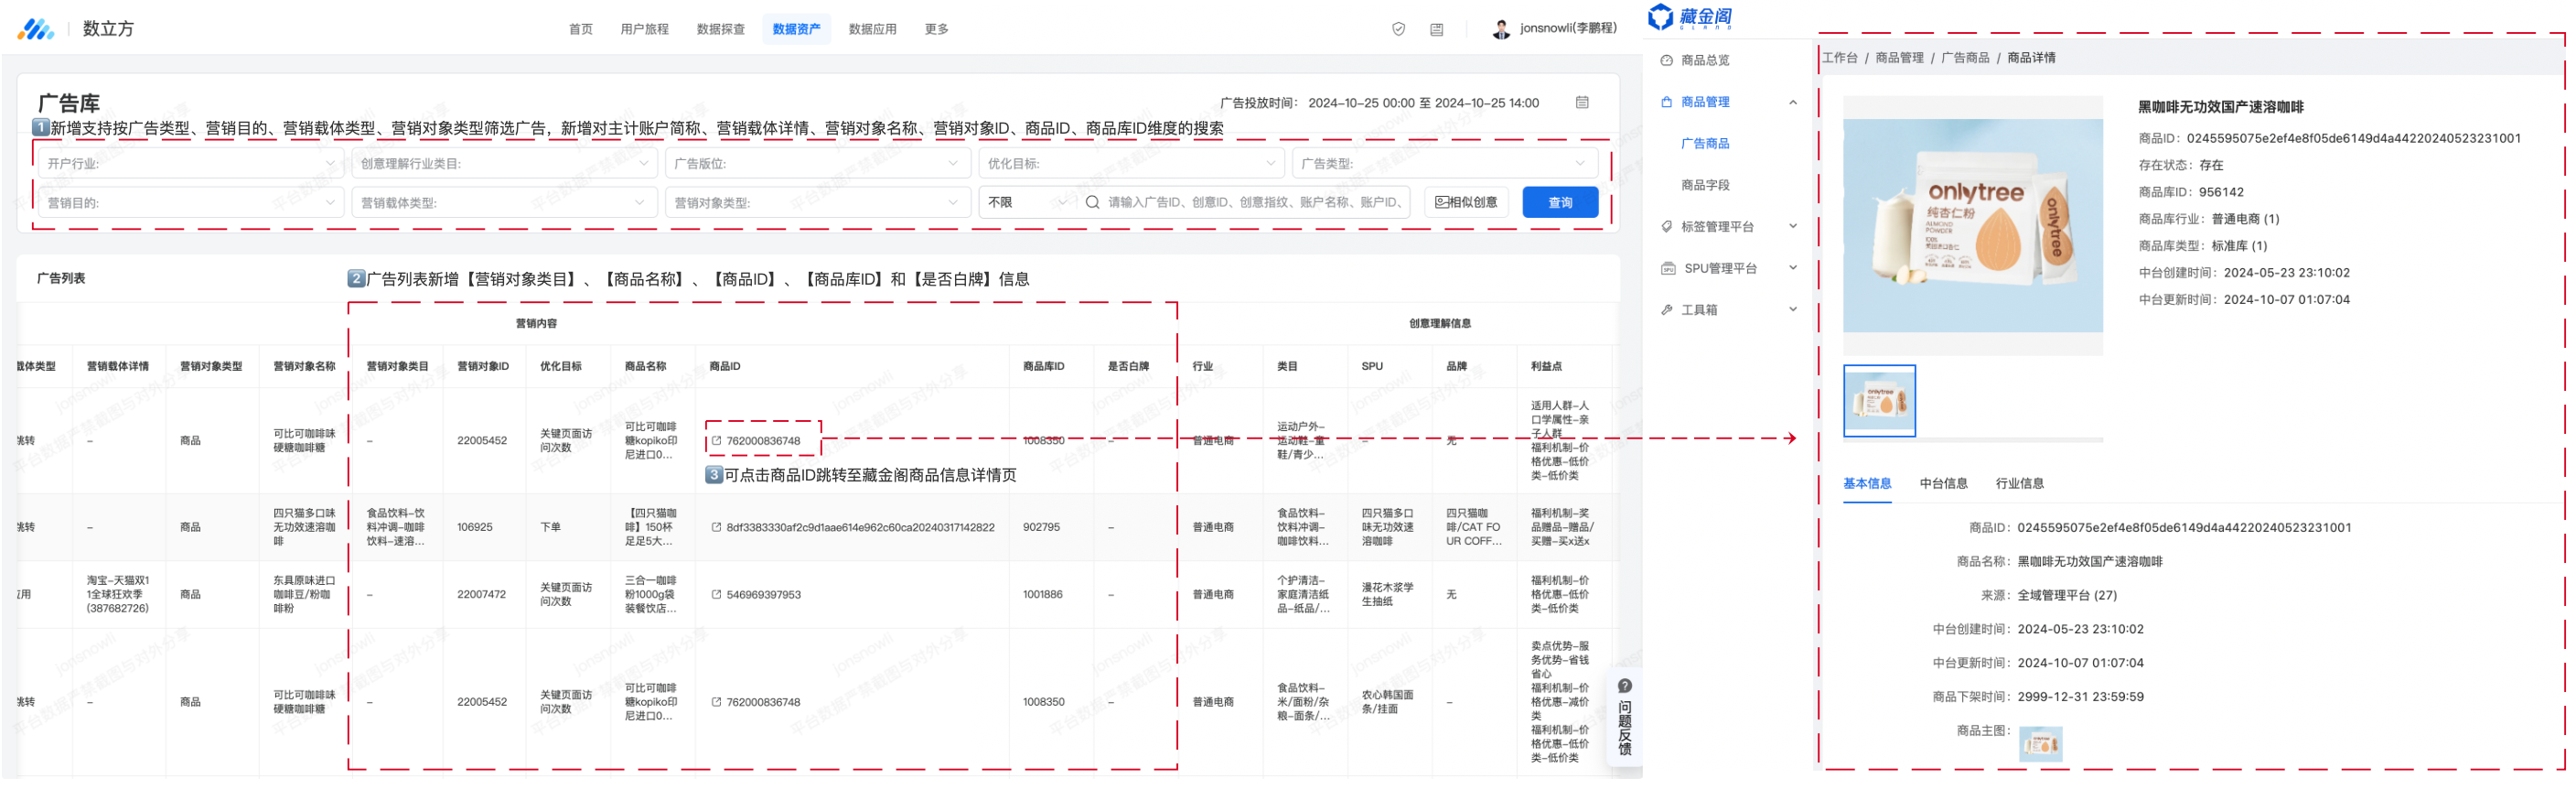Open the 营销载体类型 dropdown
This screenshot has height=789, width=2576.
(504, 202)
